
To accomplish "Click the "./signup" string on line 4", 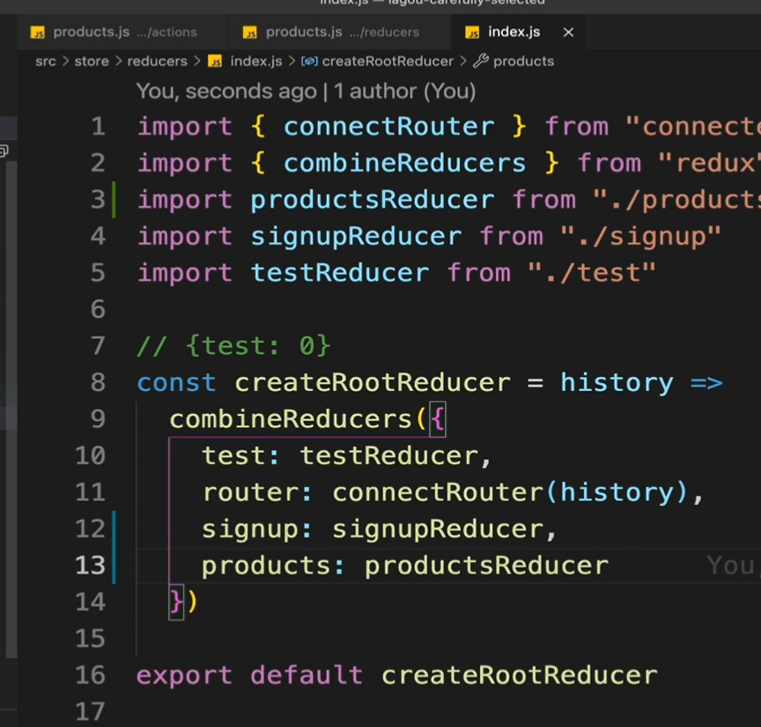I will click(x=641, y=236).
